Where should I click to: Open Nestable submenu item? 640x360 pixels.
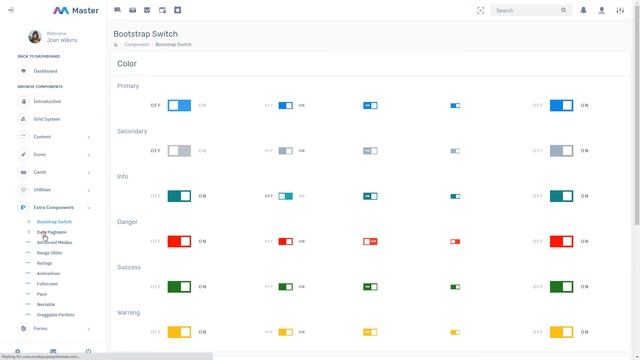[x=46, y=304]
